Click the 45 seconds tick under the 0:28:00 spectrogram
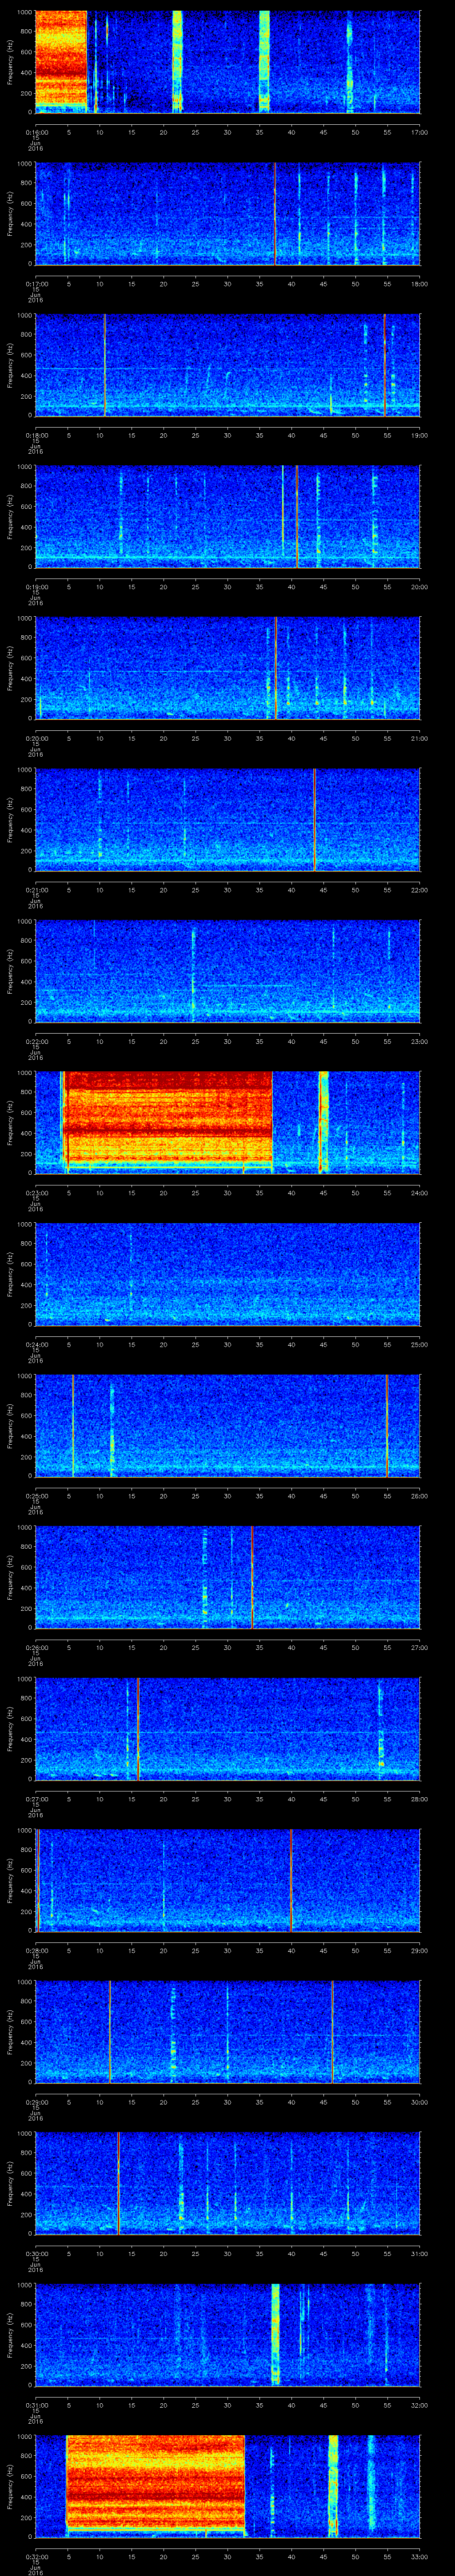This screenshot has height=2576, width=455. [x=324, y=1951]
